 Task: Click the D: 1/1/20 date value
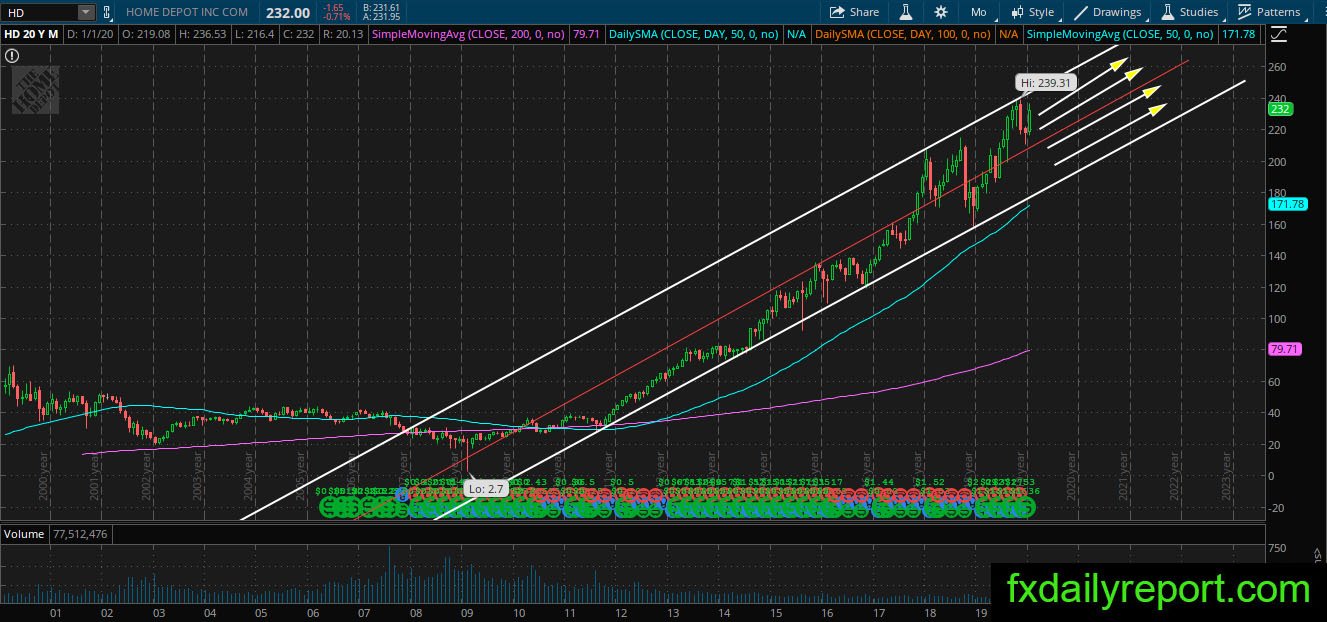89,34
